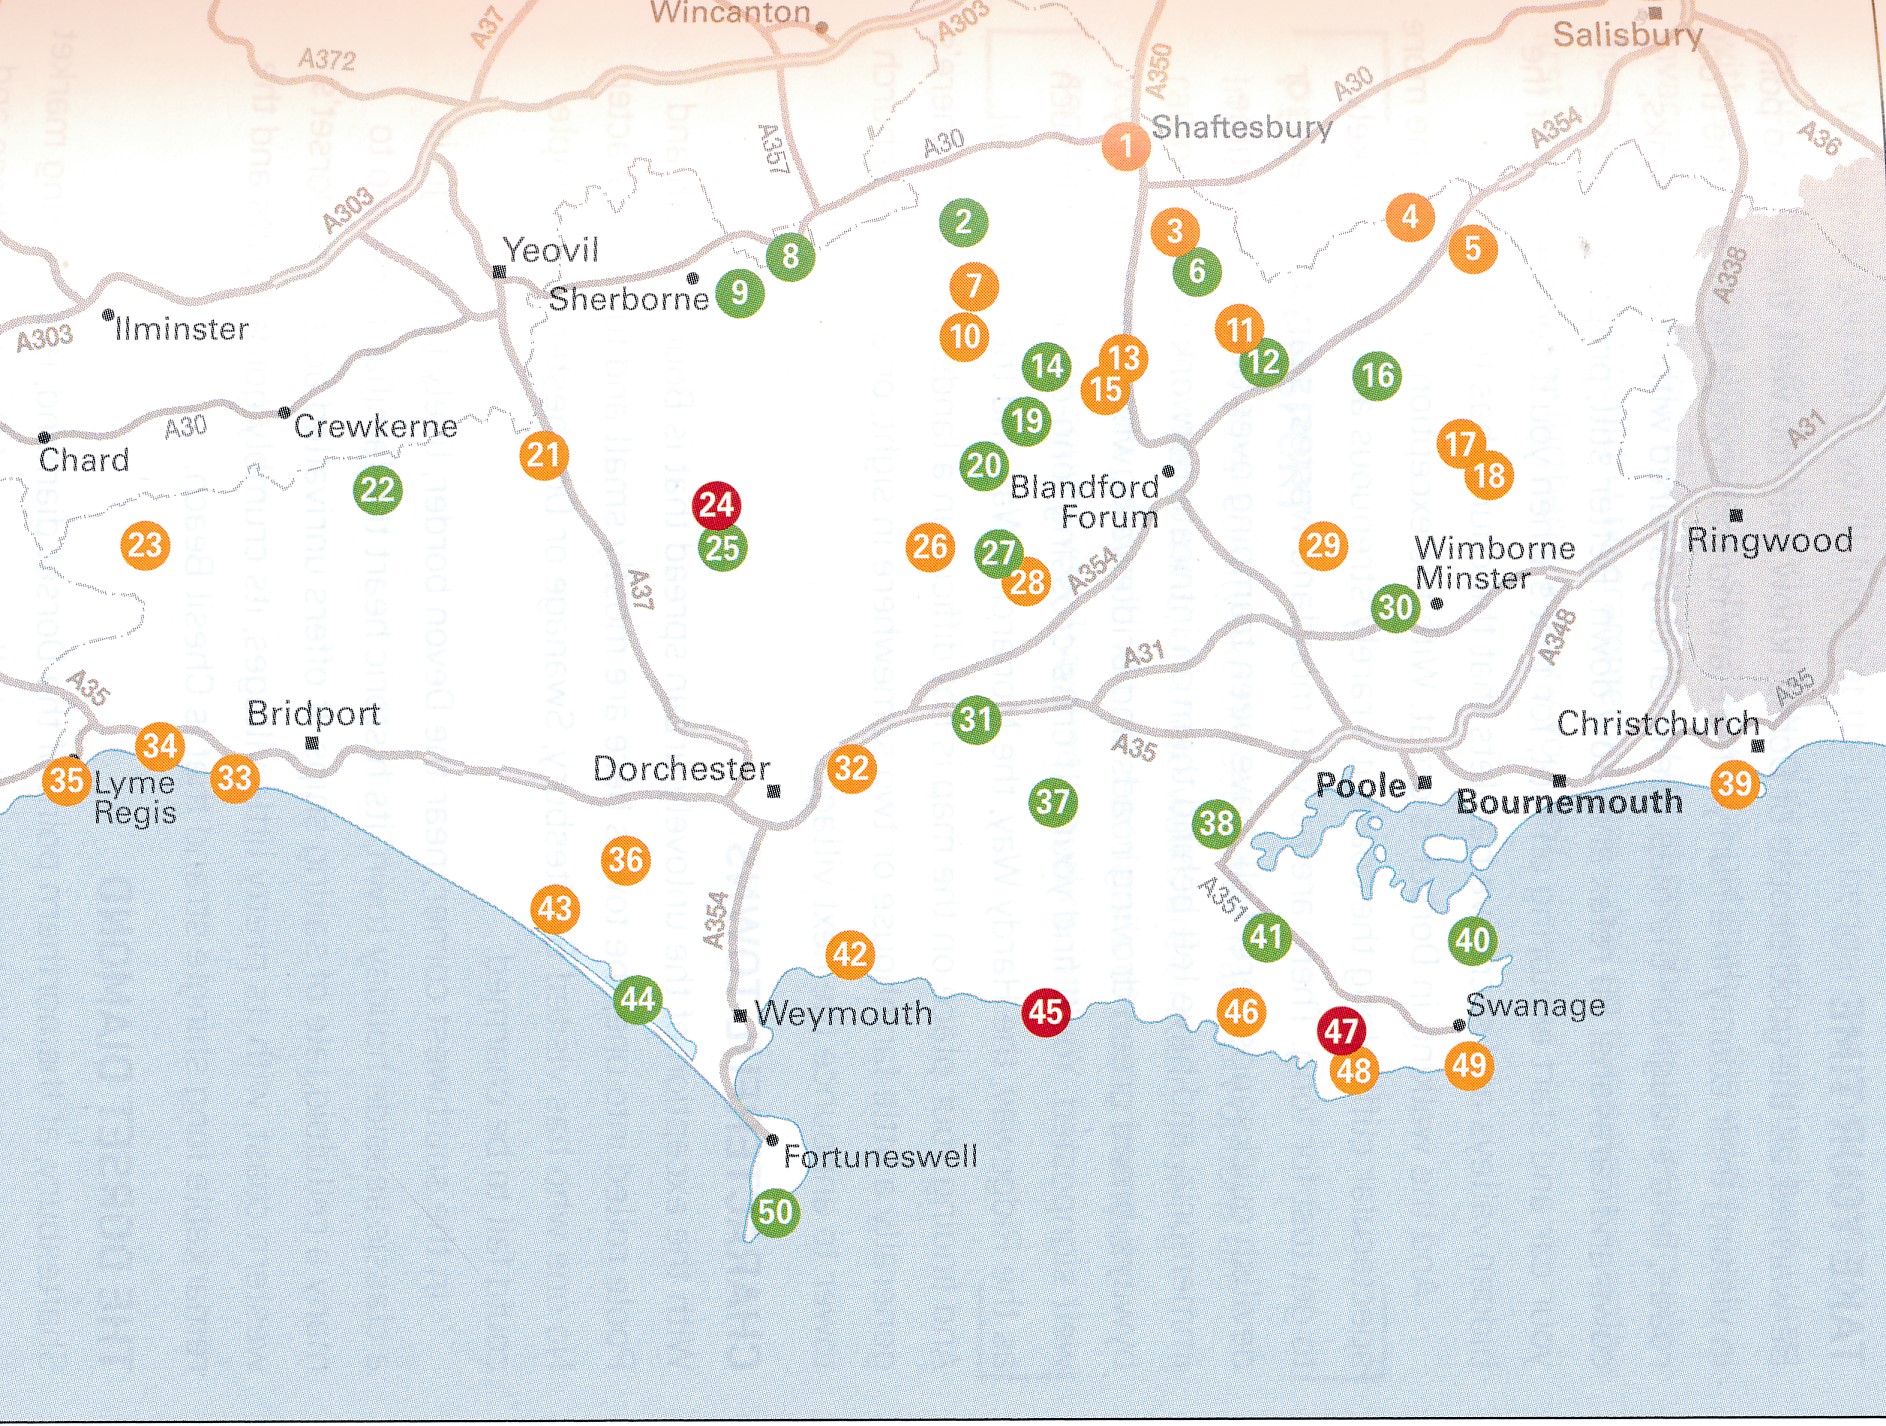Select the Weymouth town label

[843, 1014]
